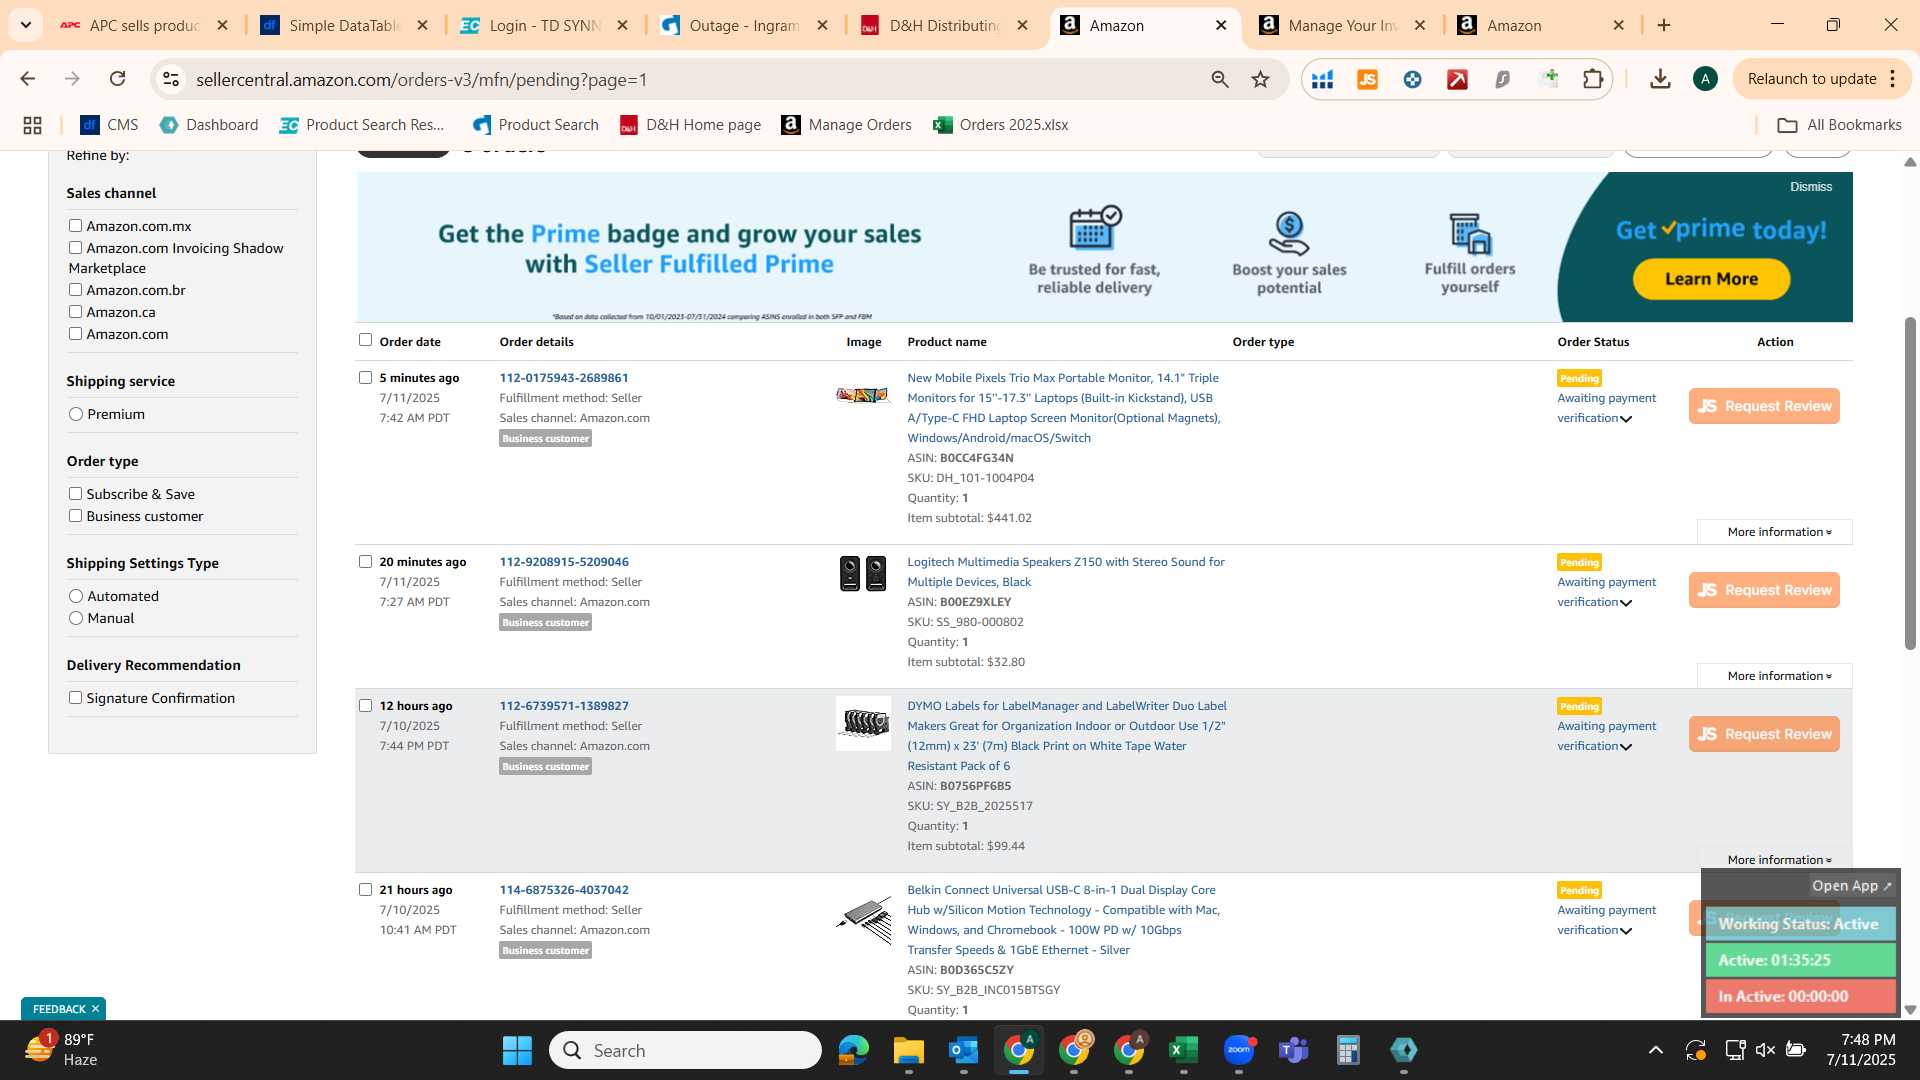This screenshot has width=1920, height=1080.
Task: Check Signature Confirmation filter
Action: coord(75,698)
